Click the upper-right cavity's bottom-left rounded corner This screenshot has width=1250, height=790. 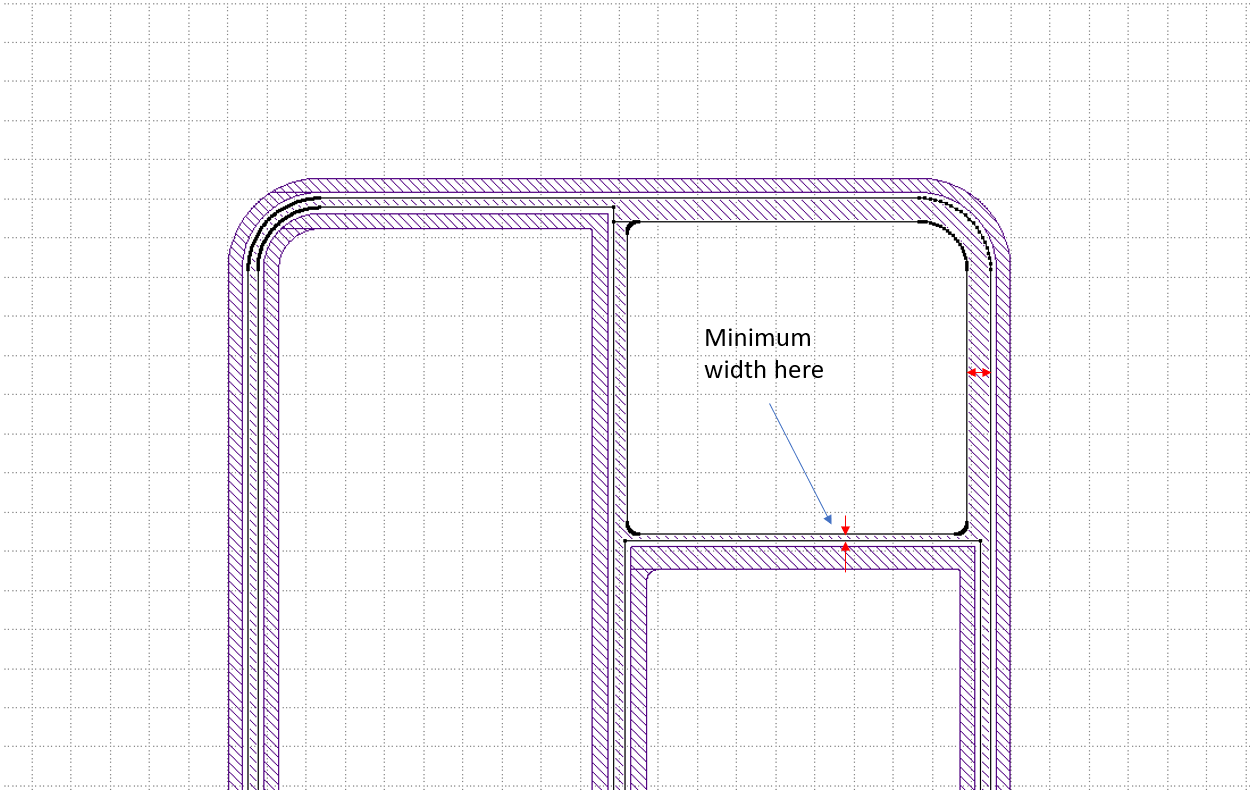click(631, 527)
